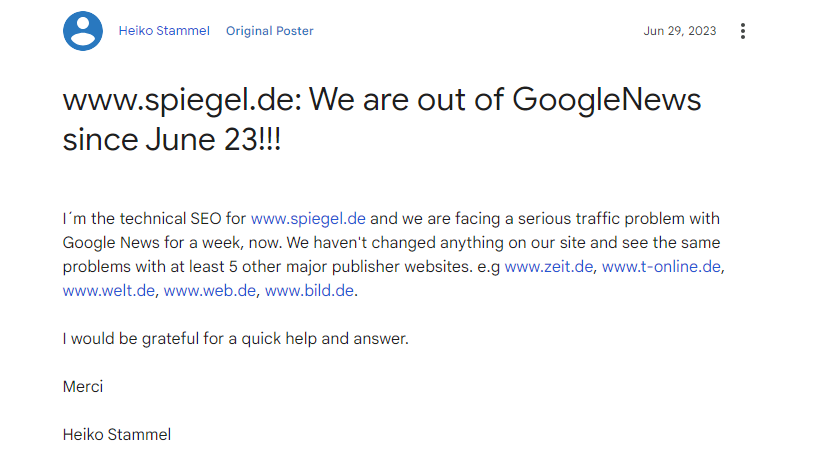The height and width of the screenshot is (457, 827).
Task: Open the www.t-online.de link
Action: point(661,266)
